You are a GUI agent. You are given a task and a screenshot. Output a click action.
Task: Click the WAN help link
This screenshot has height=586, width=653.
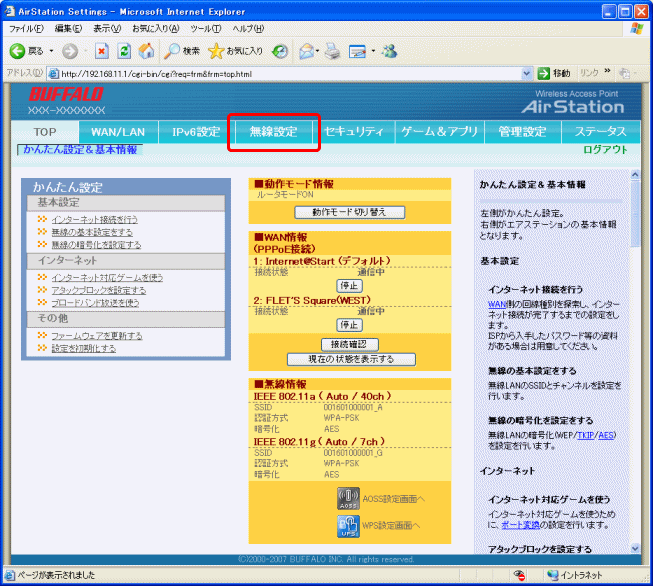click(497, 304)
